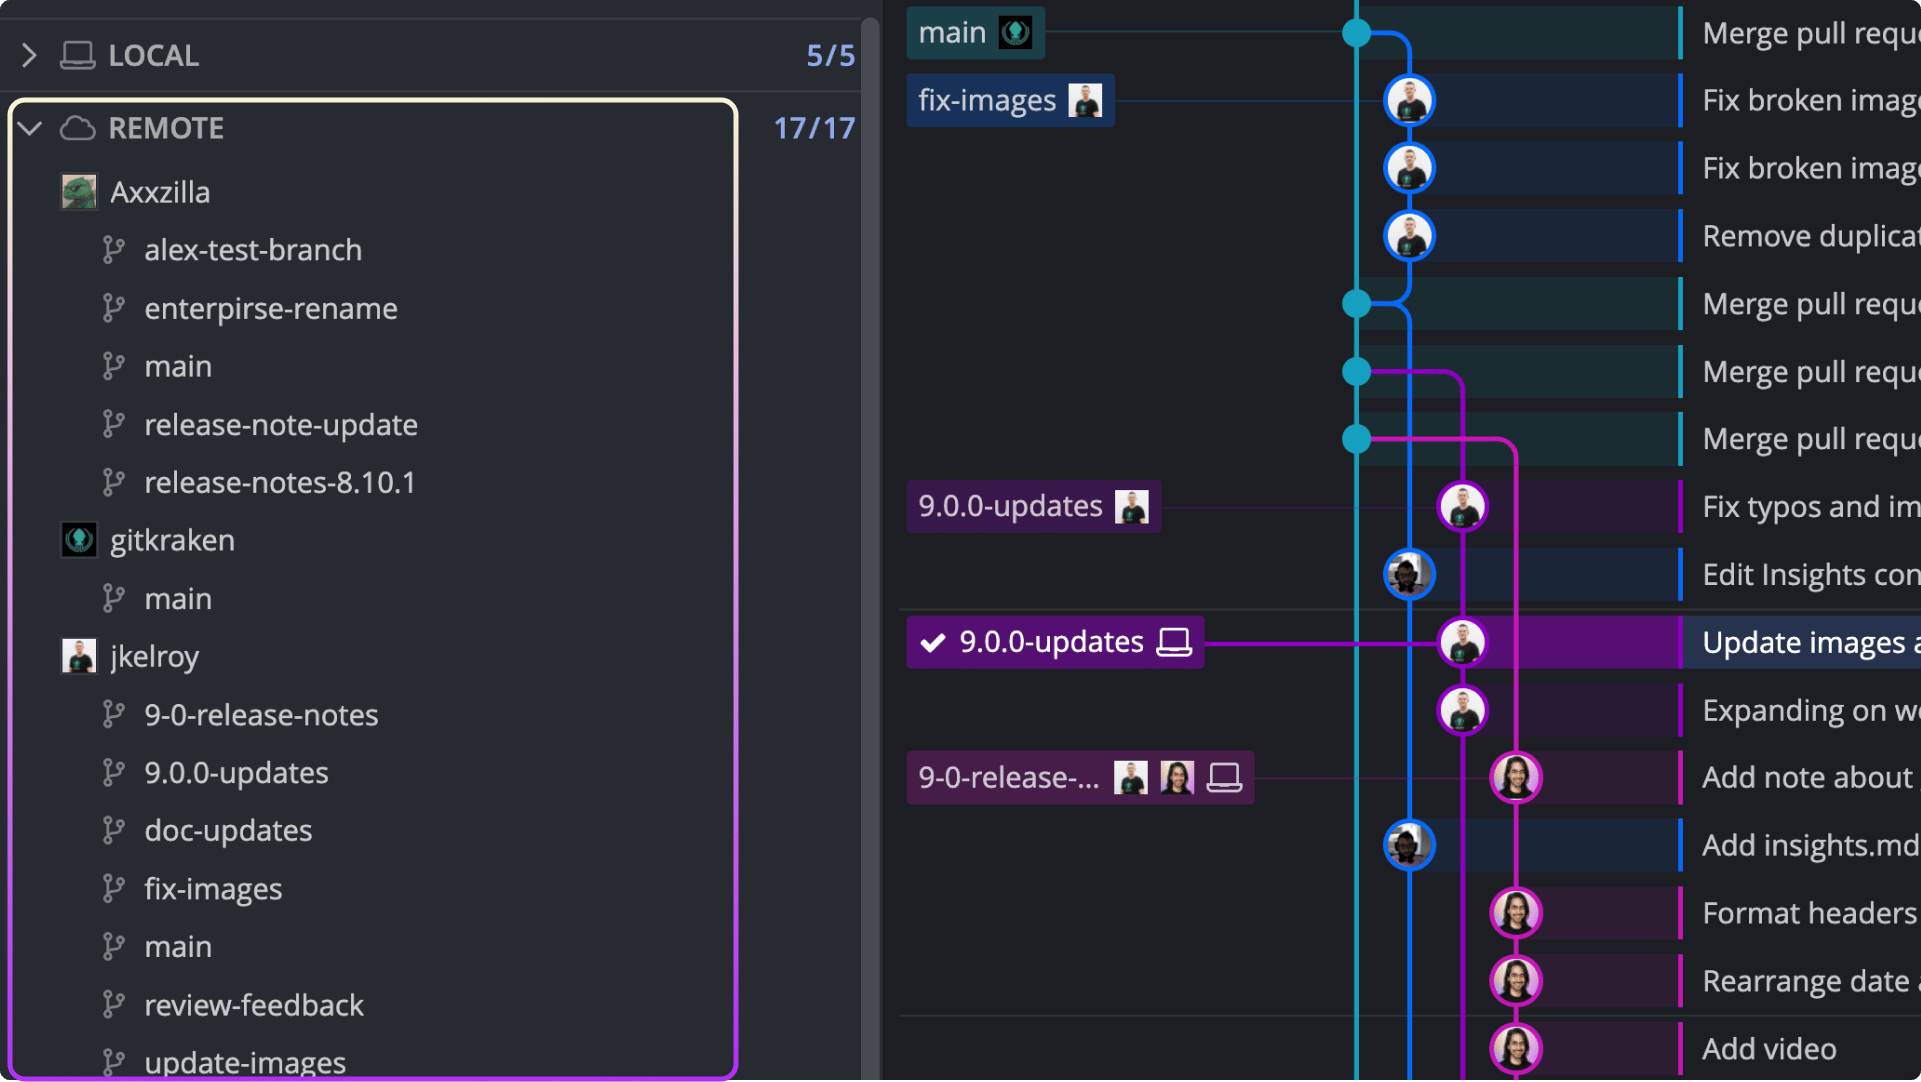Expand the LOCAL section chevron

(x=29, y=55)
